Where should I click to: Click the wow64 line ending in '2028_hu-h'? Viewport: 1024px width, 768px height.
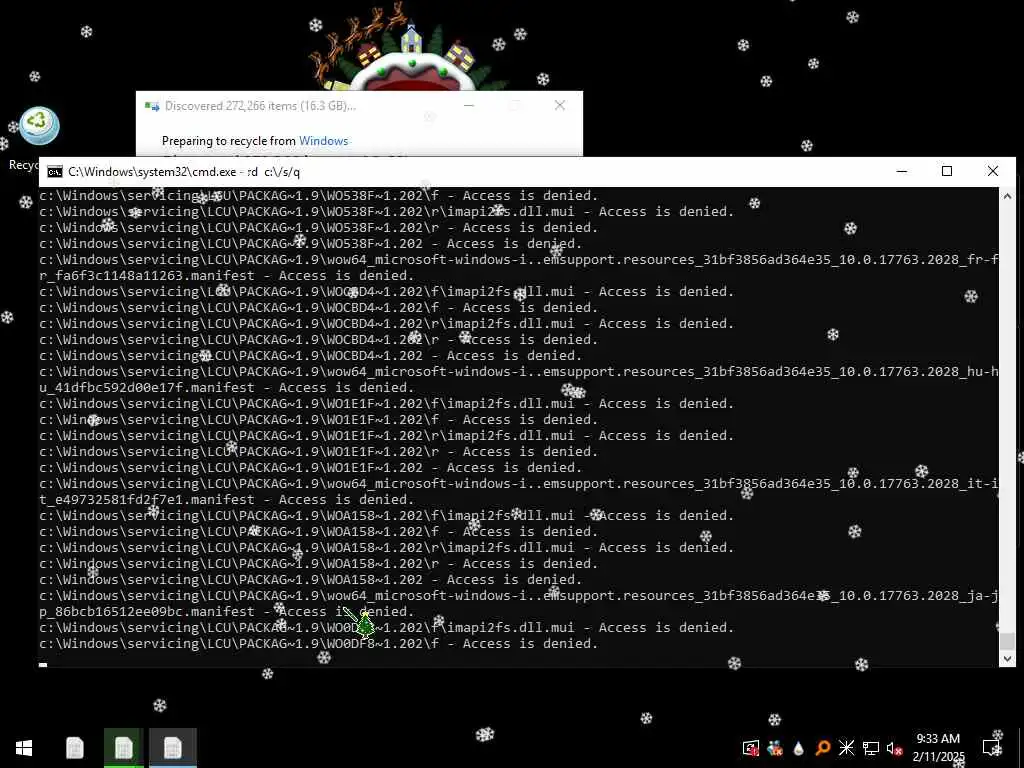(519, 372)
